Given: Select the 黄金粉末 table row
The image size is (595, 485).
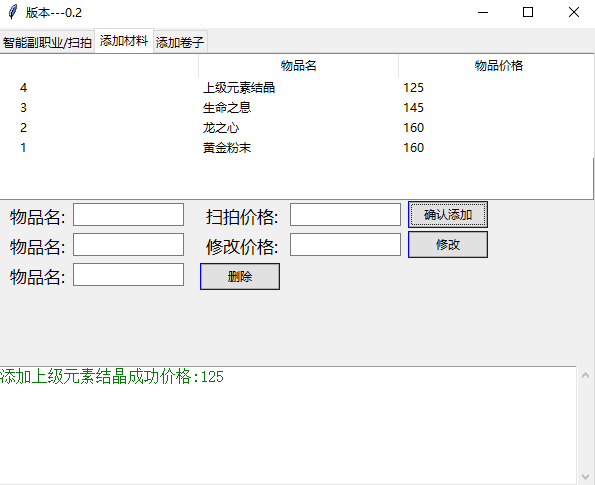Looking at the screenshot, I should click(297, 148).
